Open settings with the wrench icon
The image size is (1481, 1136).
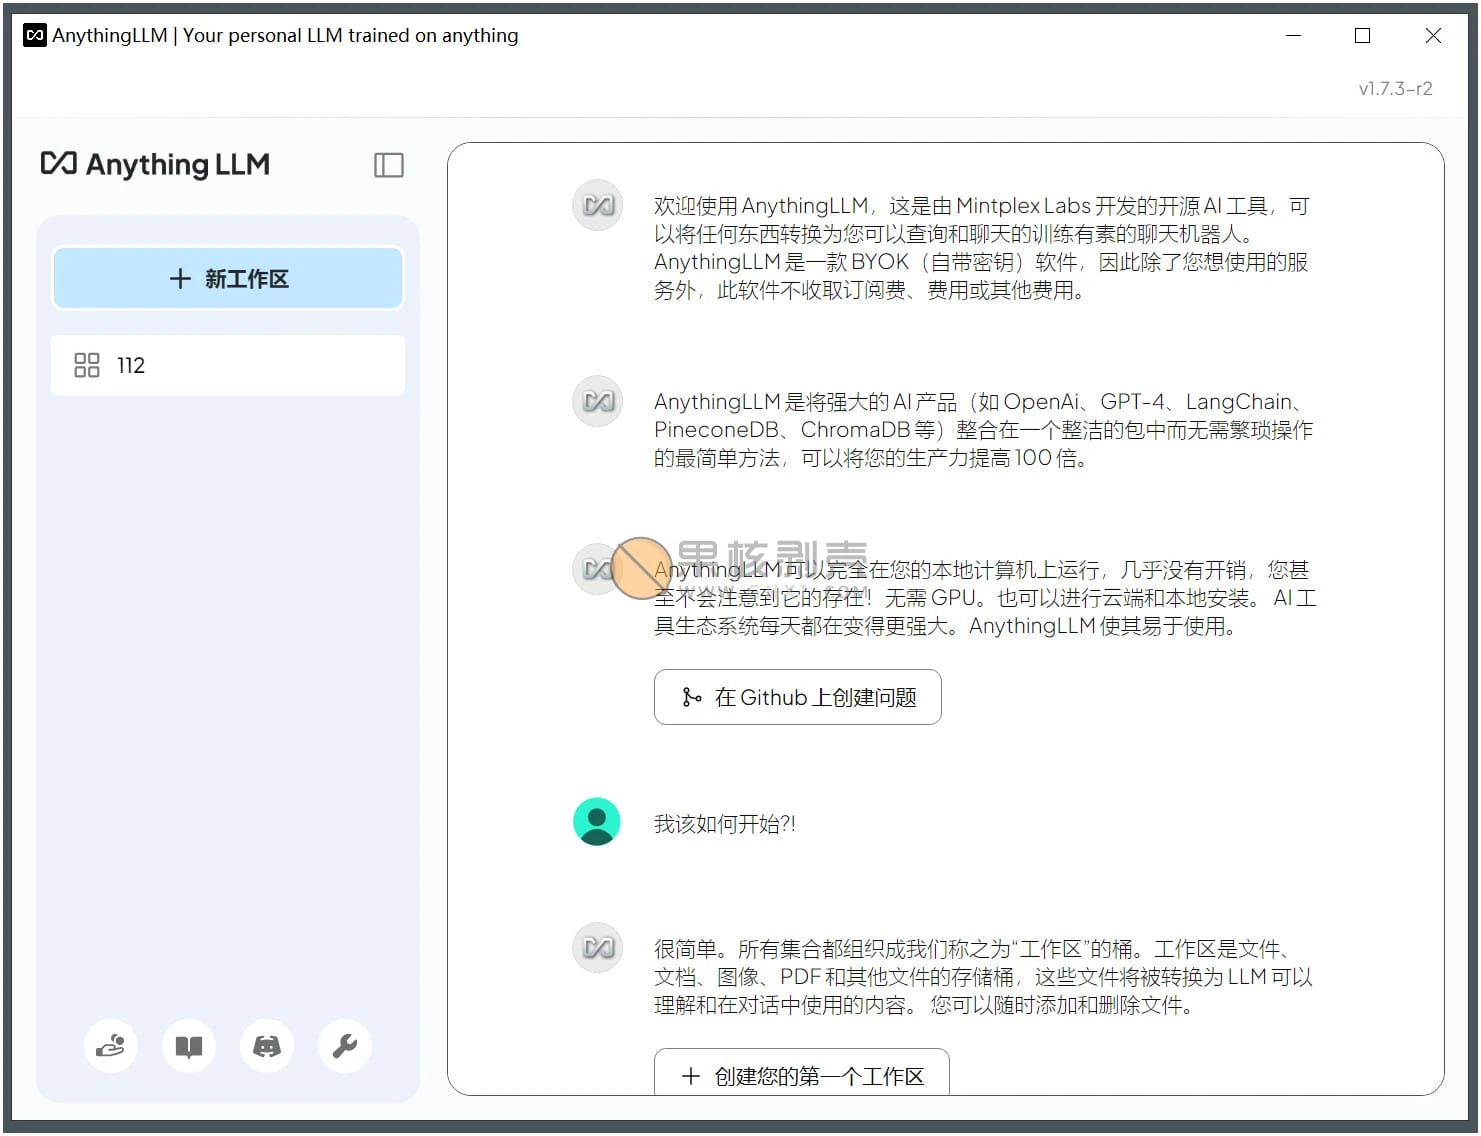tap(345, 1046)
